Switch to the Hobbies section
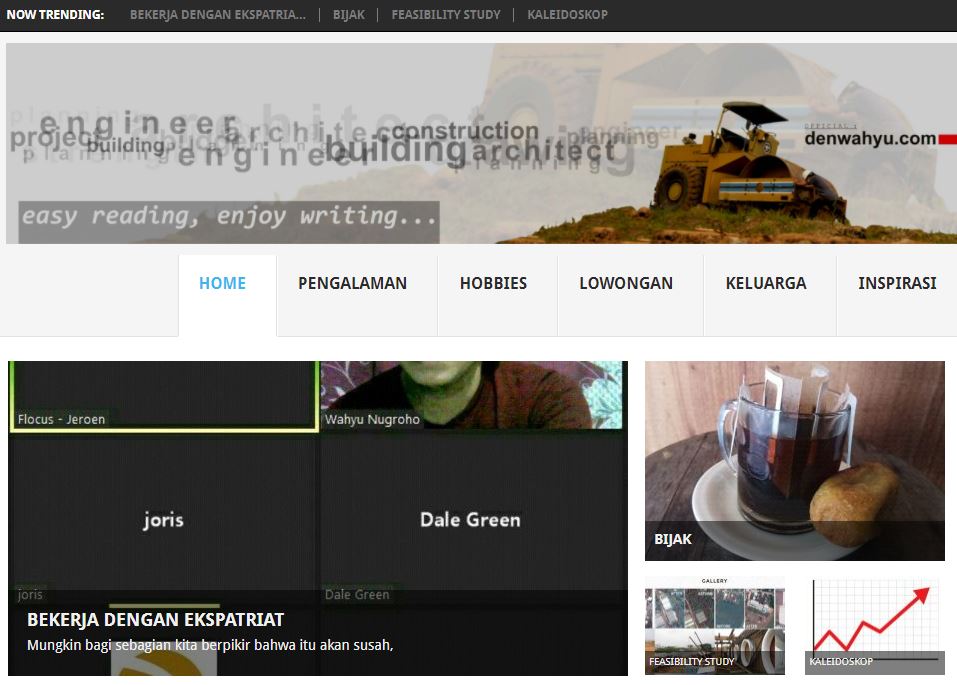This screenshot has height=685, width=957. pyautogui.click(x=493, y=283)
